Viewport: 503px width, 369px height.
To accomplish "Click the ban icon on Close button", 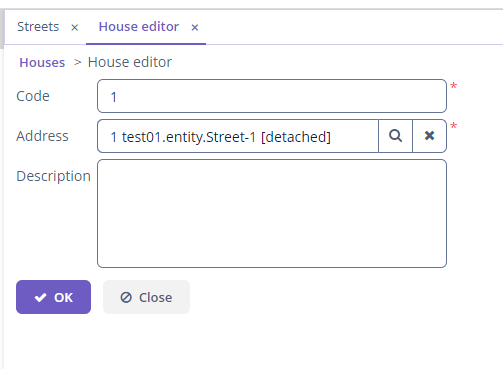I will [126, 297].
